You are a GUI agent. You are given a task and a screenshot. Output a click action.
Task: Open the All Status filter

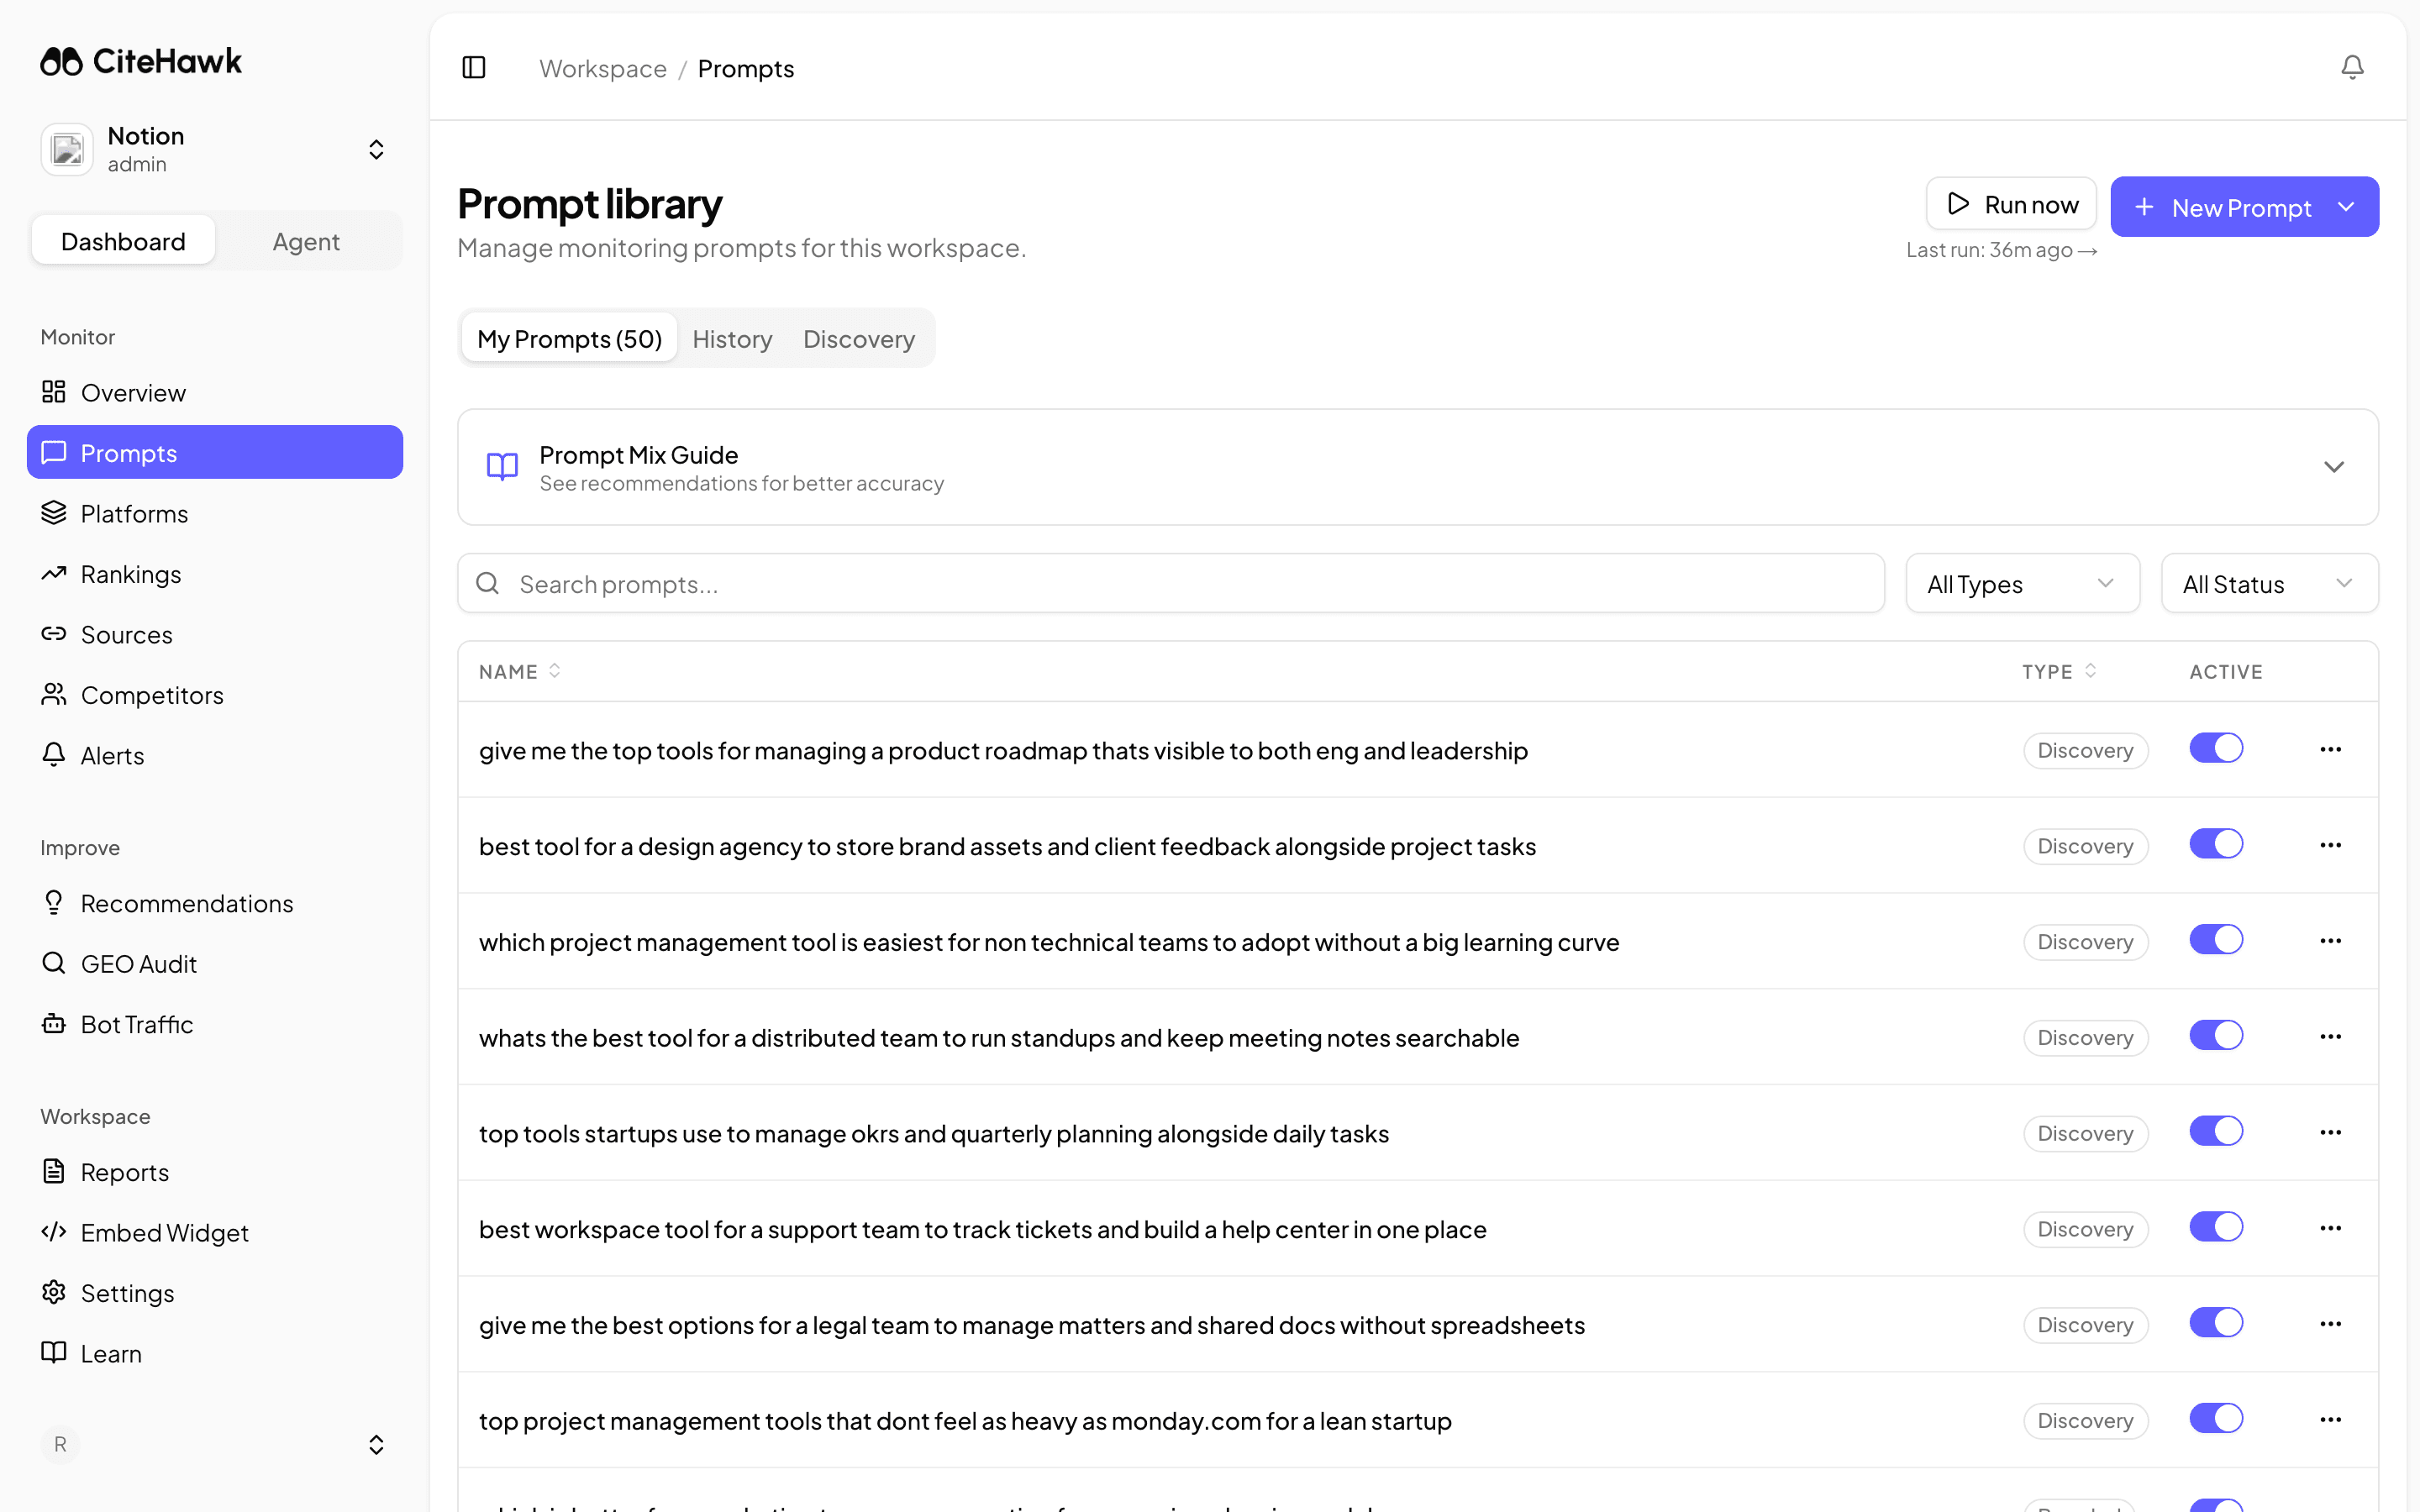(2269, 584)
